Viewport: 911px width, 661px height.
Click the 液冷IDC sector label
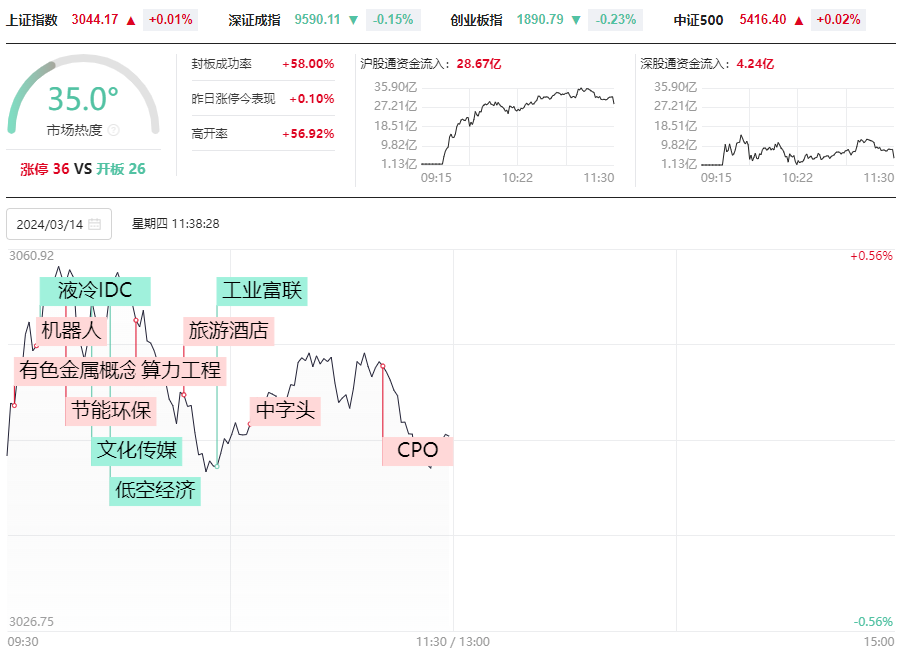(x=95, y=291)
